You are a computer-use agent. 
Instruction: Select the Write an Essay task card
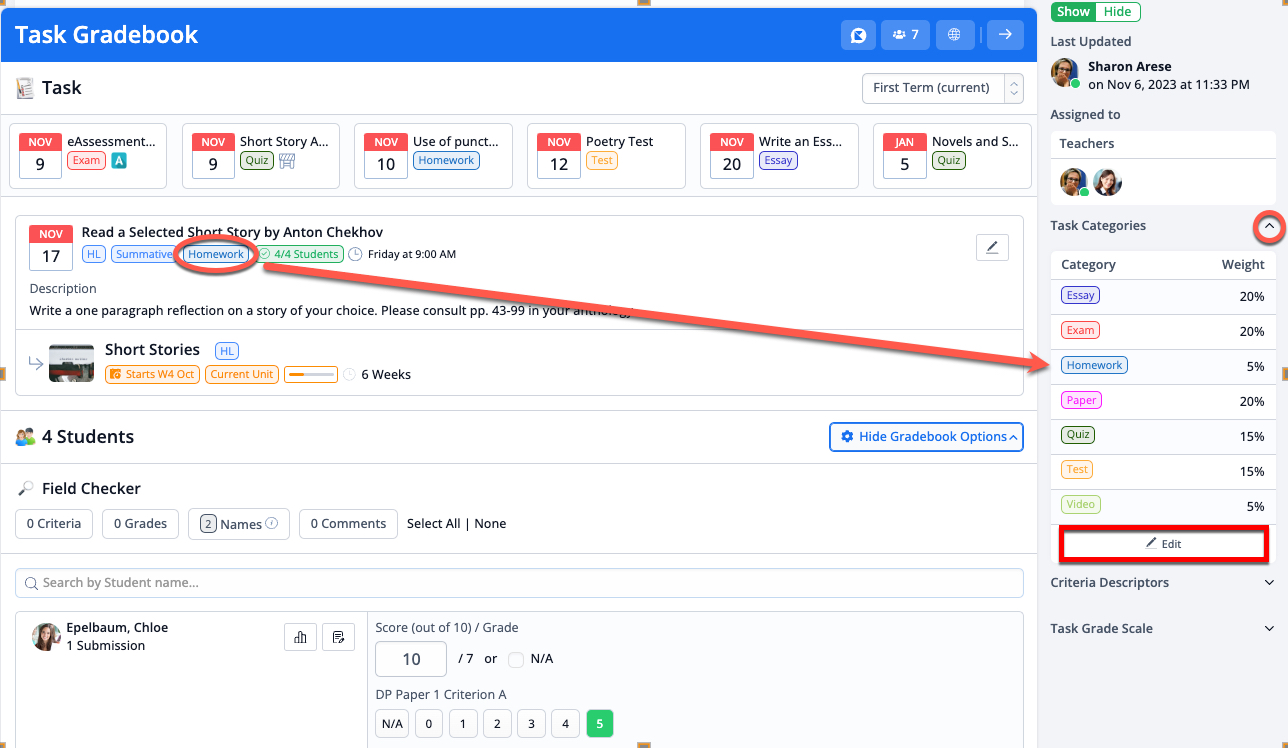pos(779,156)
